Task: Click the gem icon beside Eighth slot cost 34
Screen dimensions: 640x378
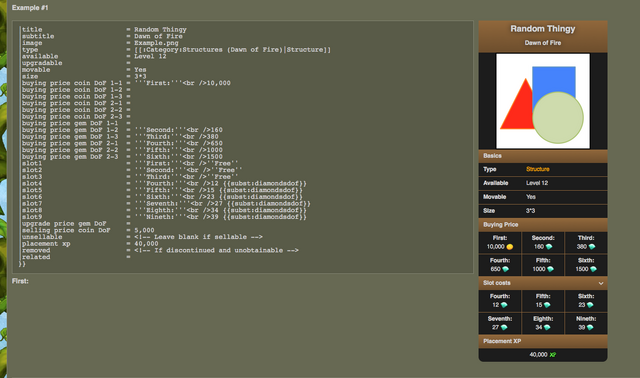Action: pyautogui.click(x=547, y=327)
